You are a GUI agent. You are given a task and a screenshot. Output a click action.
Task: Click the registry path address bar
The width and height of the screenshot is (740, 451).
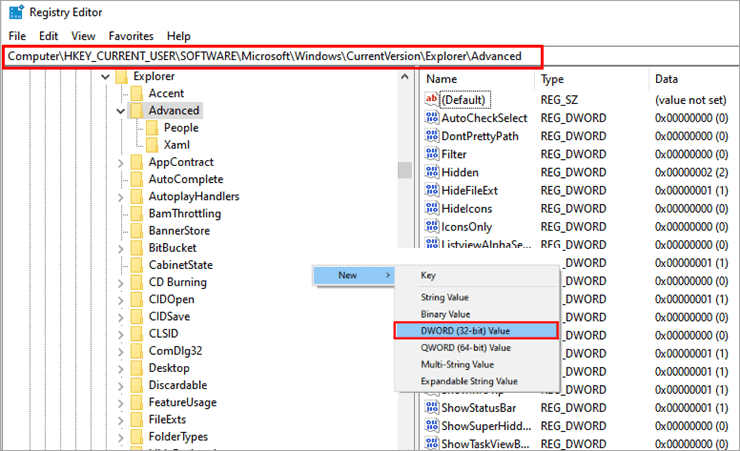(x=273, y=57)
